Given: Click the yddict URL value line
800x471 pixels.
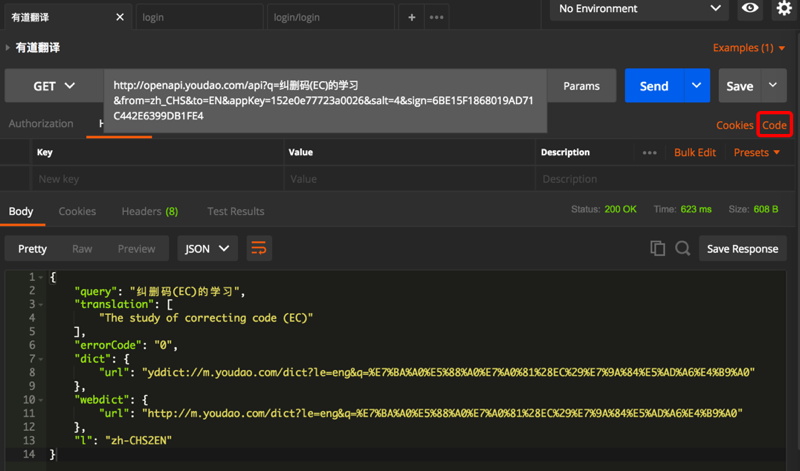Looking at the screenshot, I should pyautogui.click(x=448, y=373).
